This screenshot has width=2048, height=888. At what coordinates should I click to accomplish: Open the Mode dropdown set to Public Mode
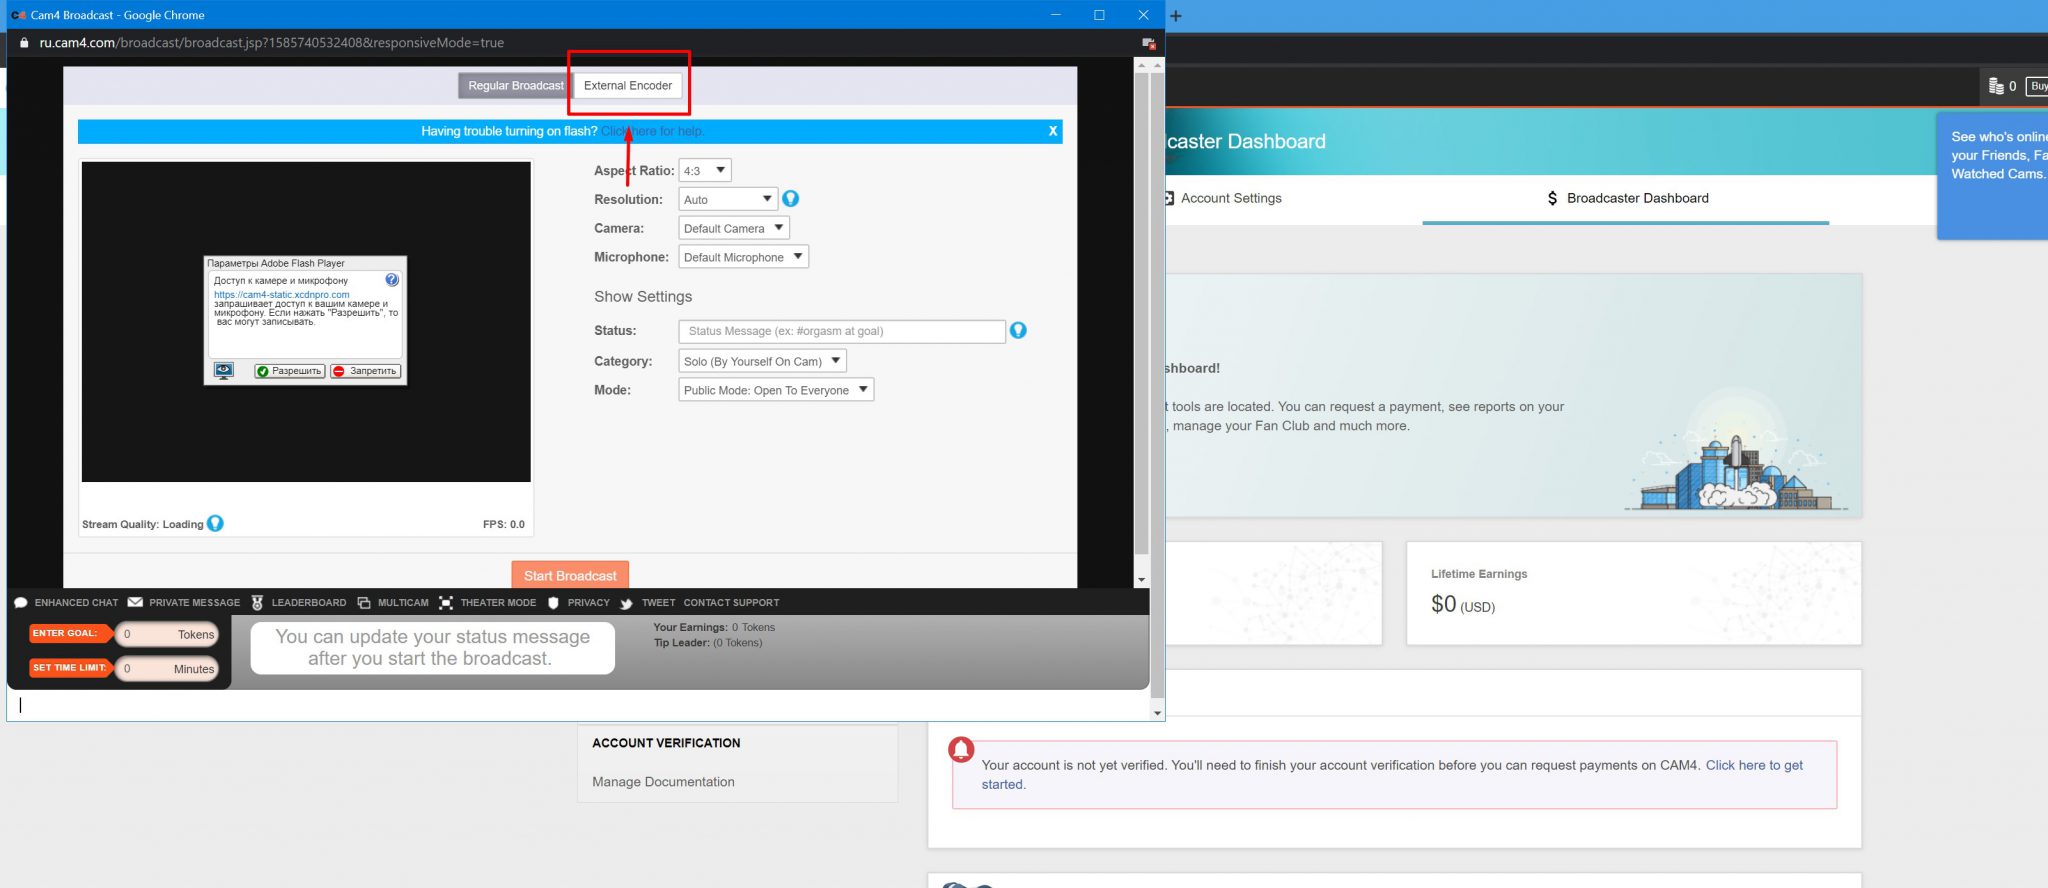(775, 390)
